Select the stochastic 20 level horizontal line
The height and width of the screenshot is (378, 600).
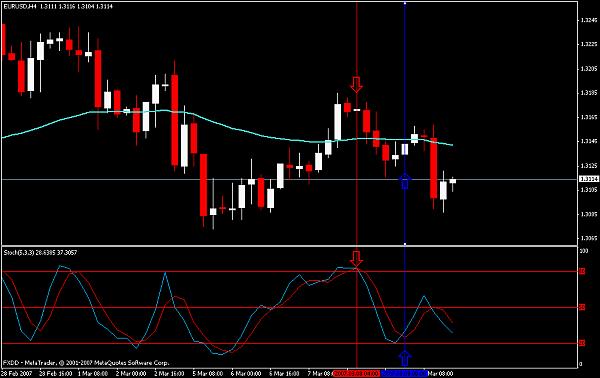coord(289,343)
